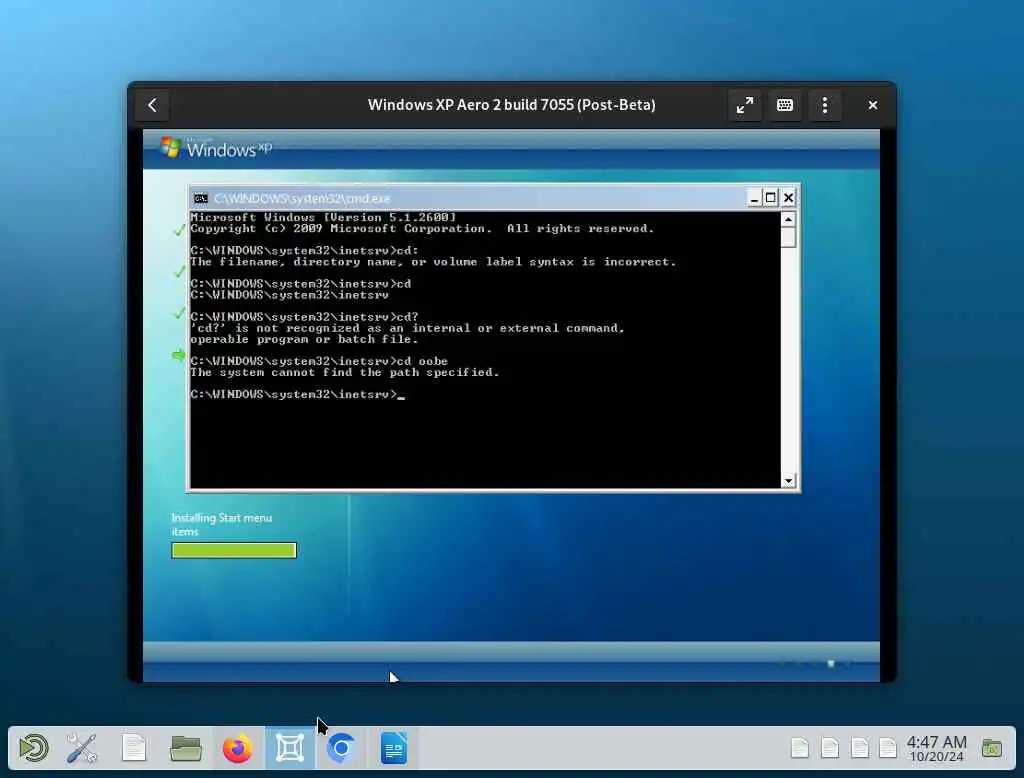This screenshot has width=1024, height=778.
Task: Click the green folder icon after the clock
Action: pos(991,748)
